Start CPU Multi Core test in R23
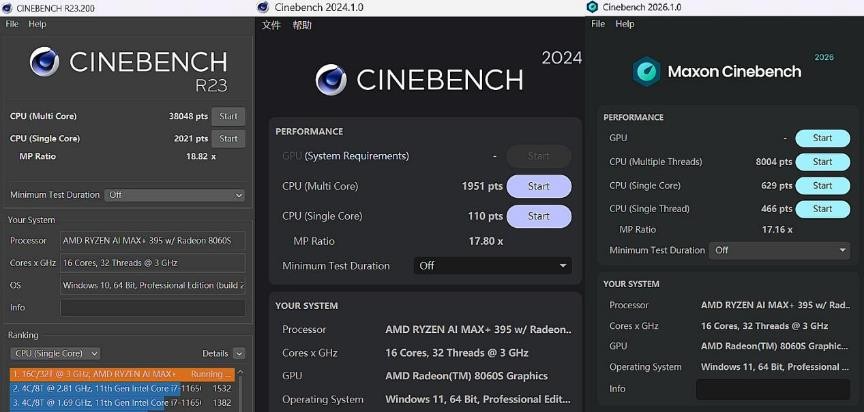This screenshot has height=412, width=864. (228, 116)
